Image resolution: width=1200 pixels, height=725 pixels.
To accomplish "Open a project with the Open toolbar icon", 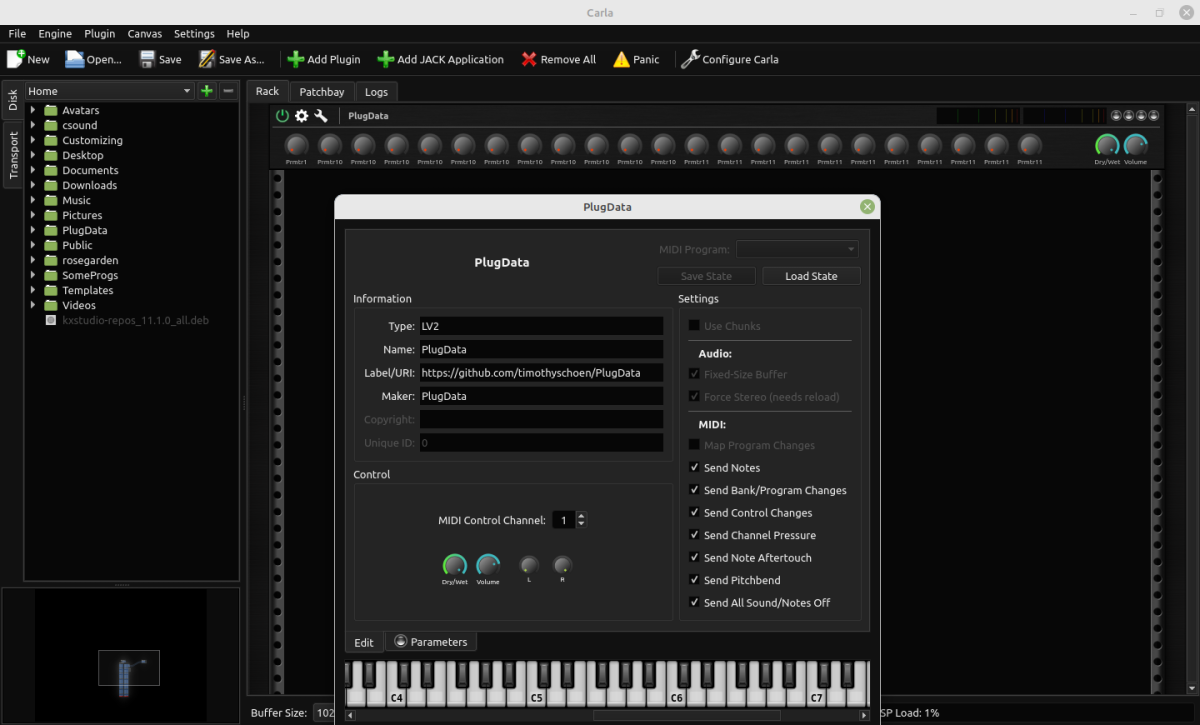I will pos(75,59).
